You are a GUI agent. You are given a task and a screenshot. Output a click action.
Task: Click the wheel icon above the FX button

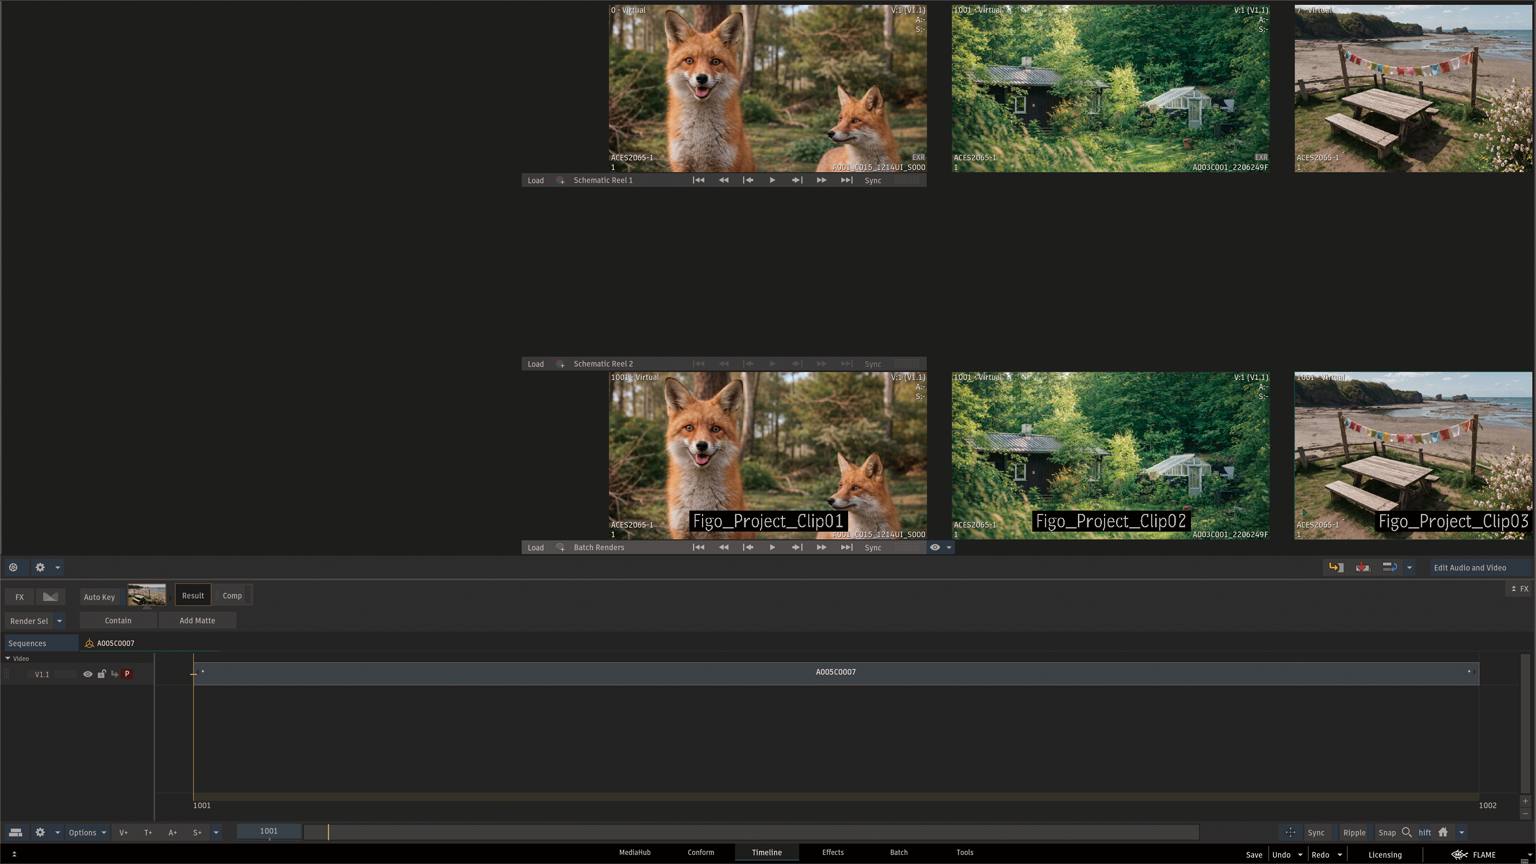click(13, 568)
